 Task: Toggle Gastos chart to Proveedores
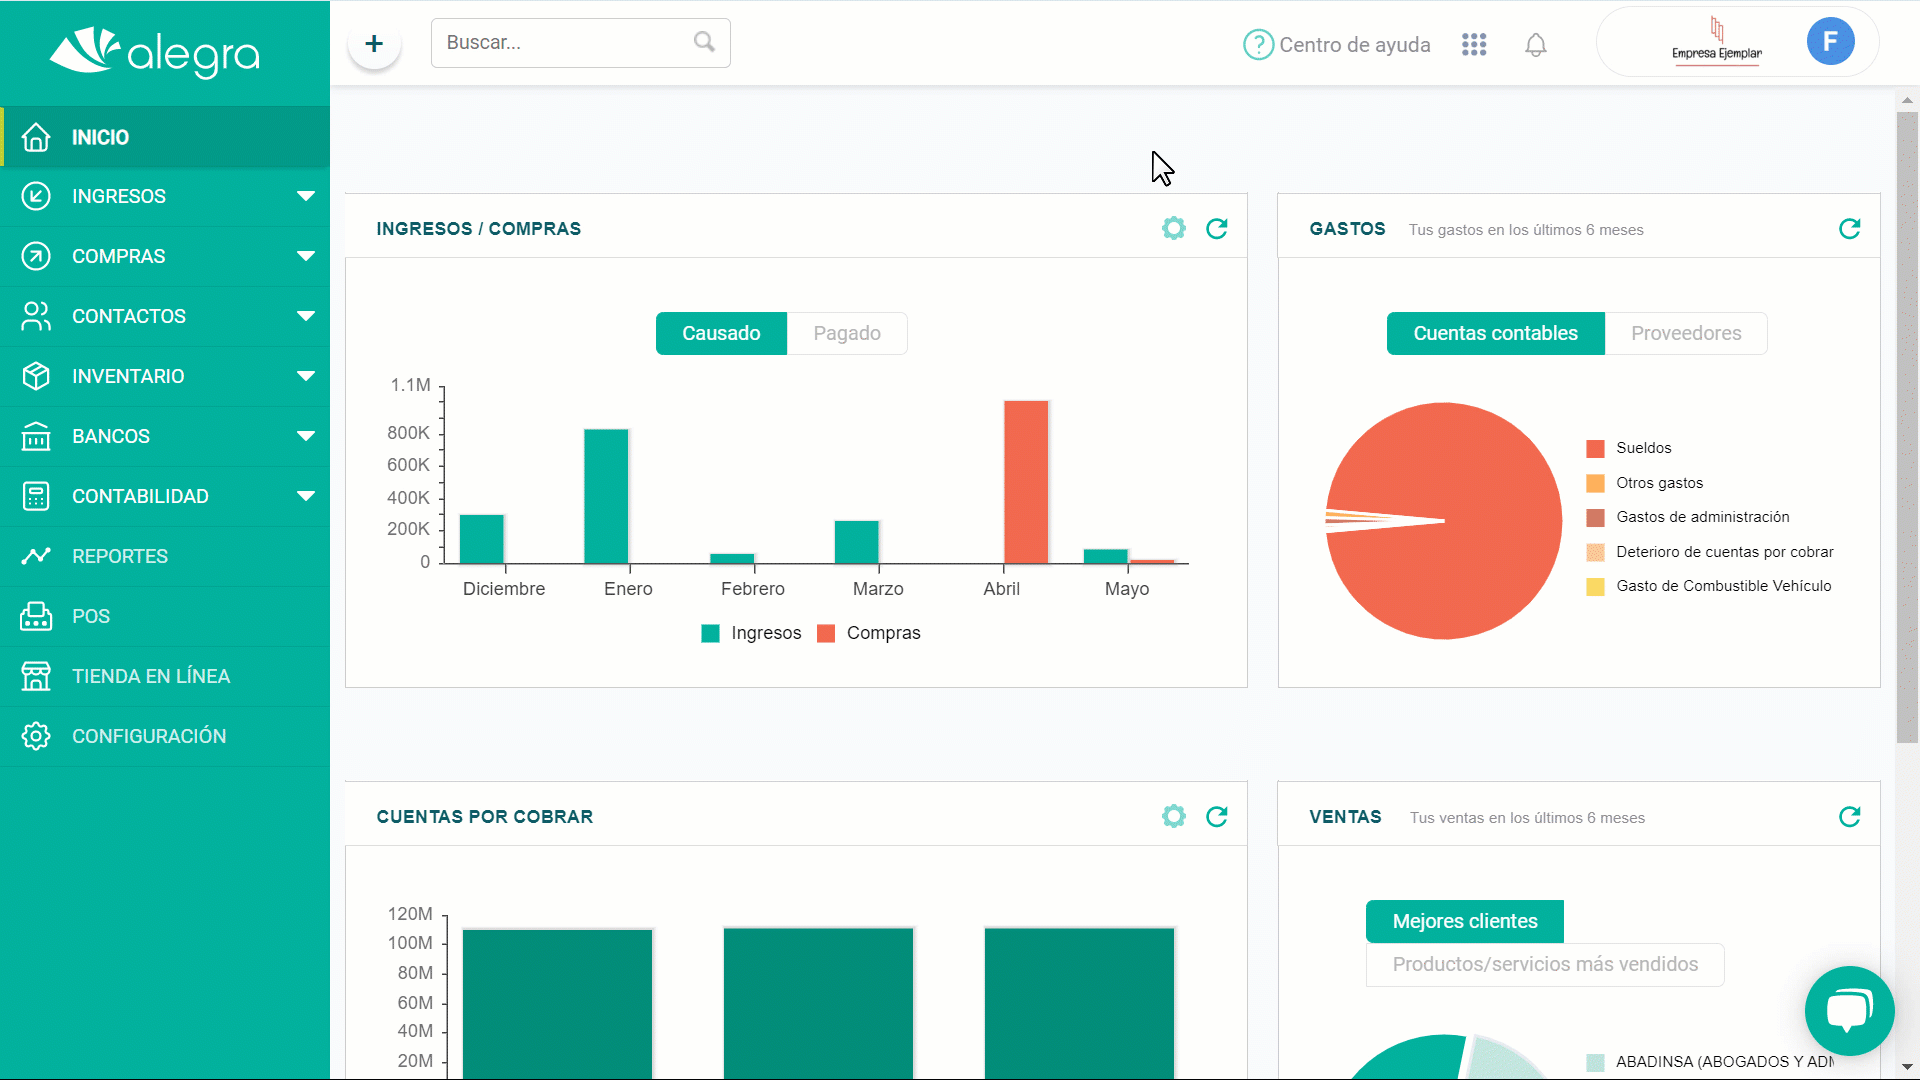pos(1685,333)
